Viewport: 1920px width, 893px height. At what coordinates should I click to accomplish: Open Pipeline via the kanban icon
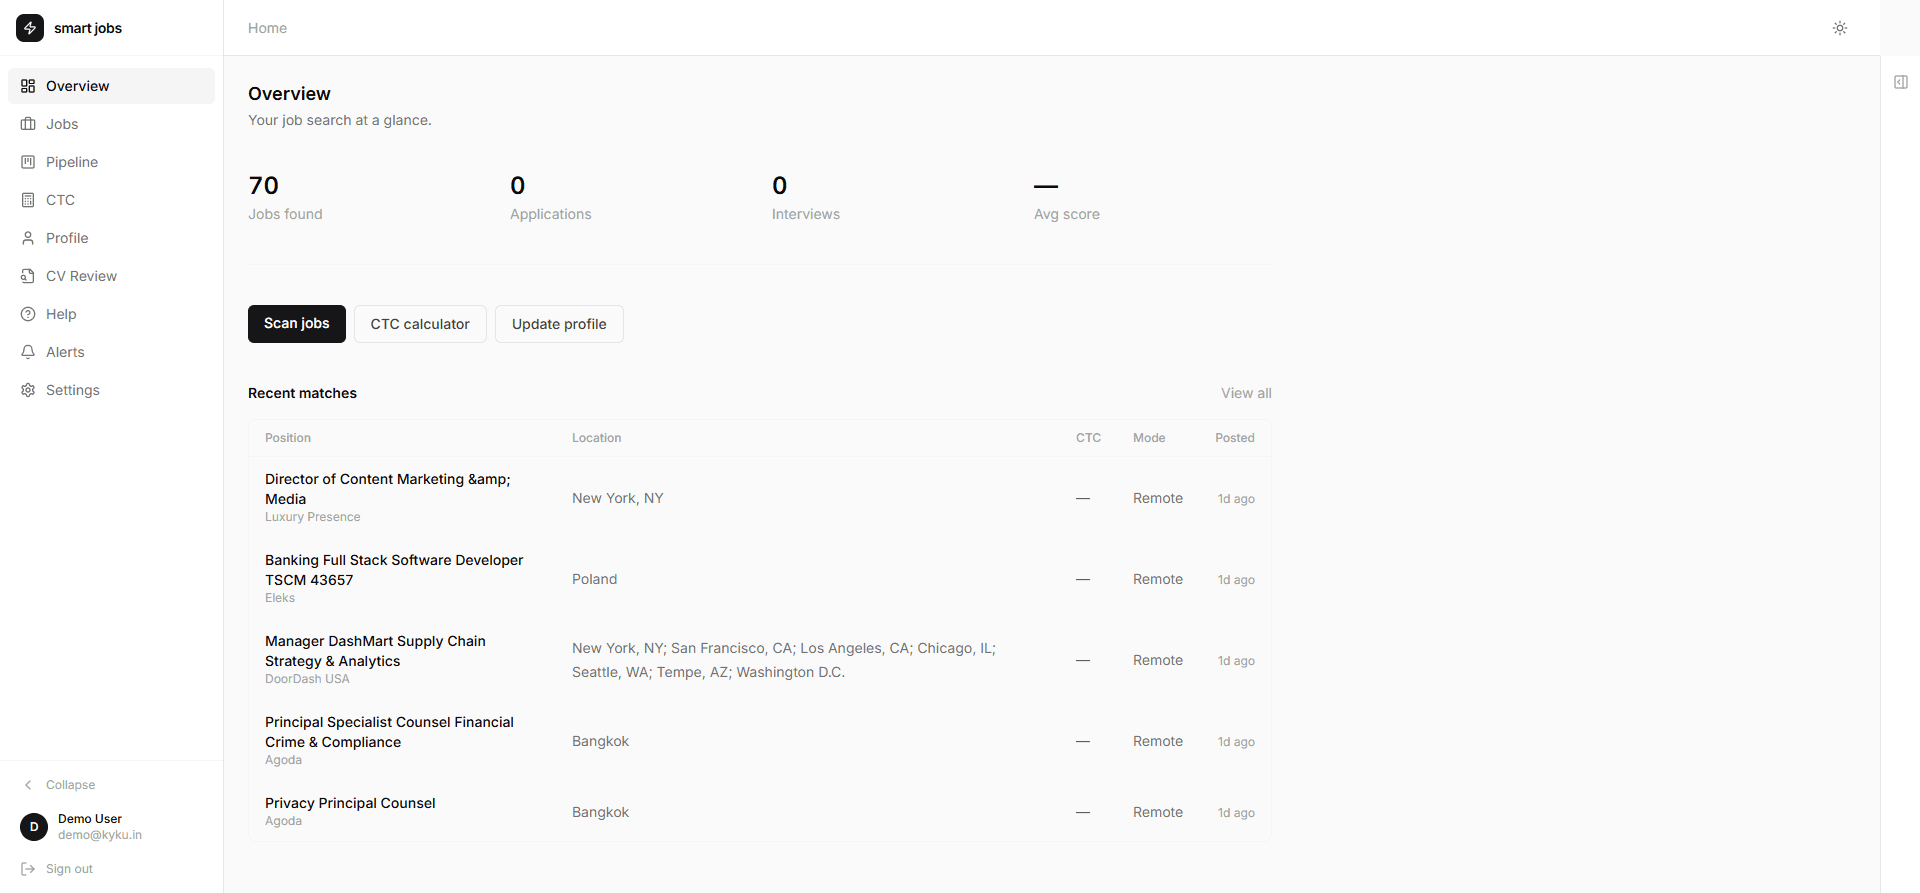[28, 162]
